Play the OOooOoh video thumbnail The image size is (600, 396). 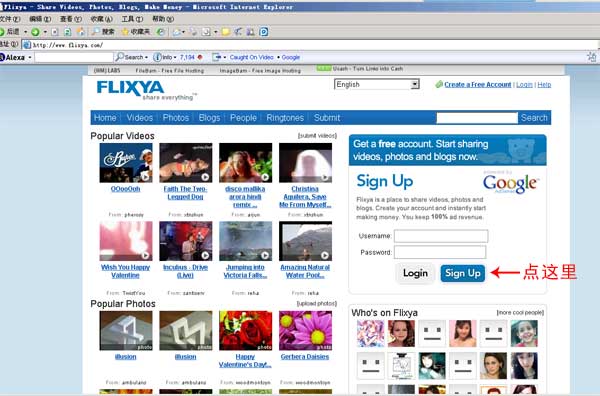(x=126, y=163)
